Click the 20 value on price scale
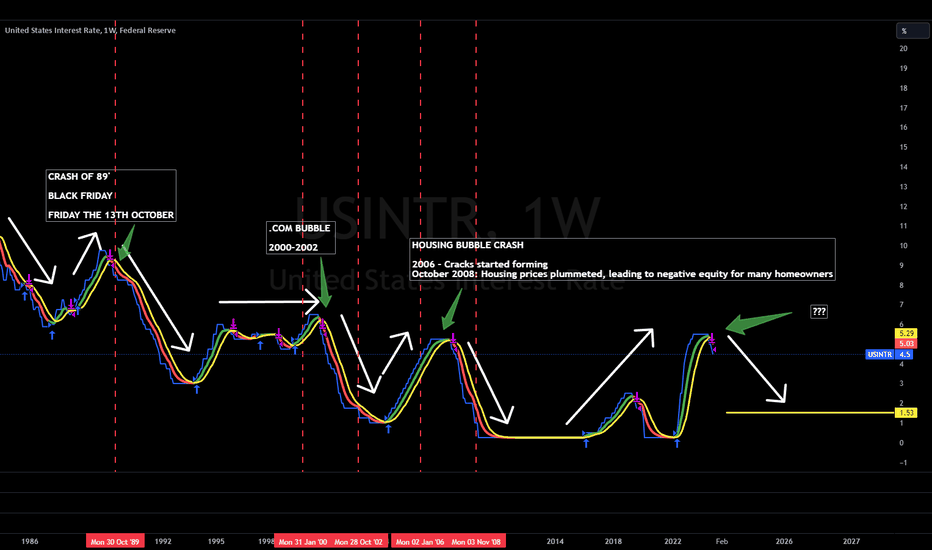This screenshot has height=550, width=932. coord(903,49)
